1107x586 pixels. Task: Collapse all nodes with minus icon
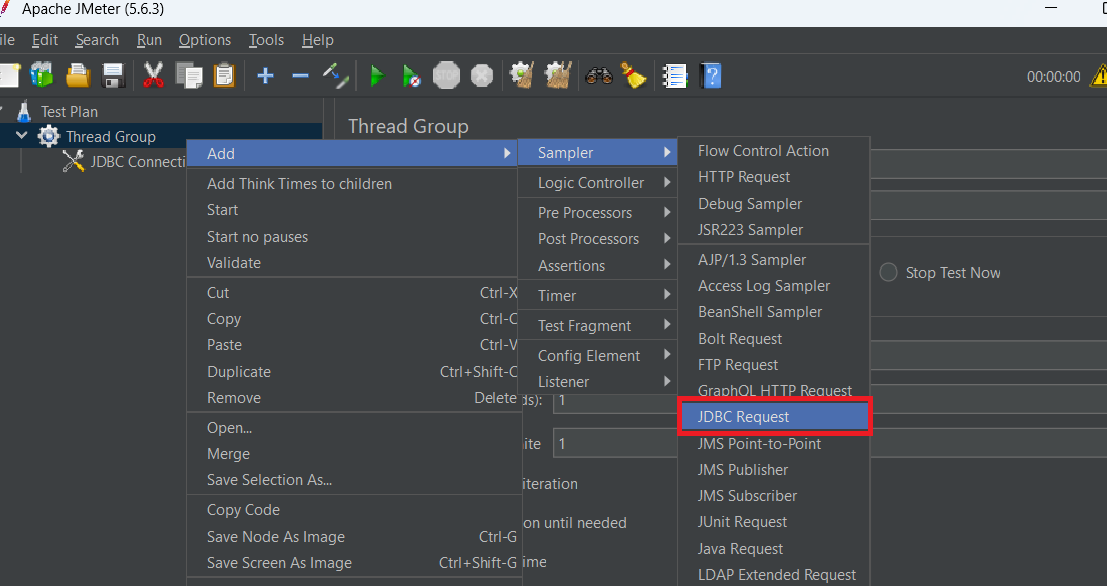pos(300,76)
